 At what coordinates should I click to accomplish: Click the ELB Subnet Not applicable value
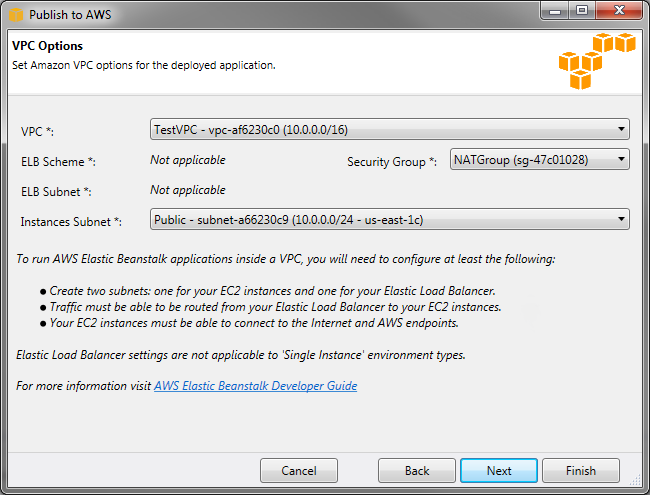[188, 190]
